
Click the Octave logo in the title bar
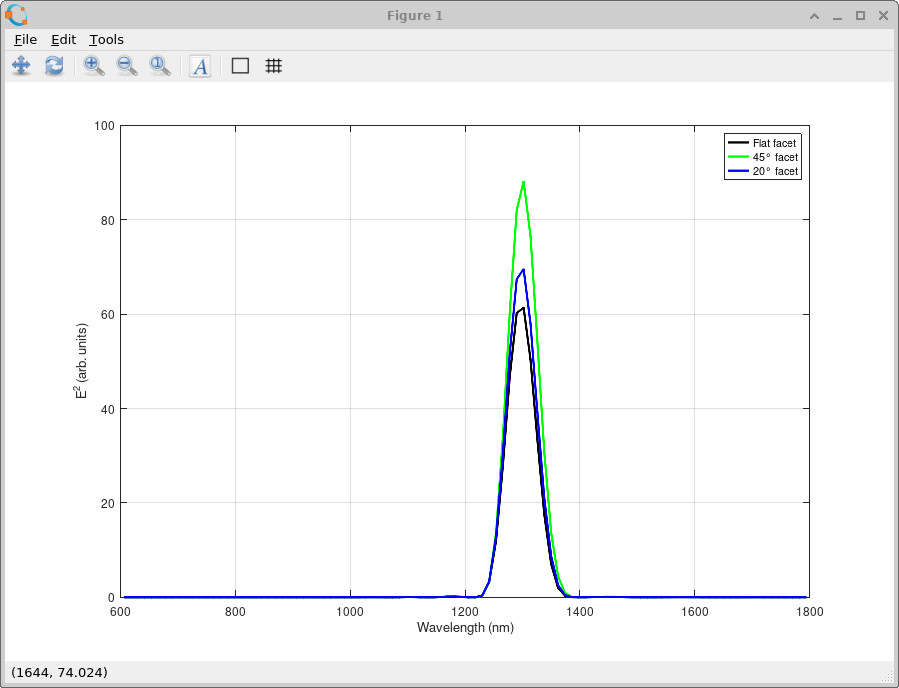pos(14,15)
